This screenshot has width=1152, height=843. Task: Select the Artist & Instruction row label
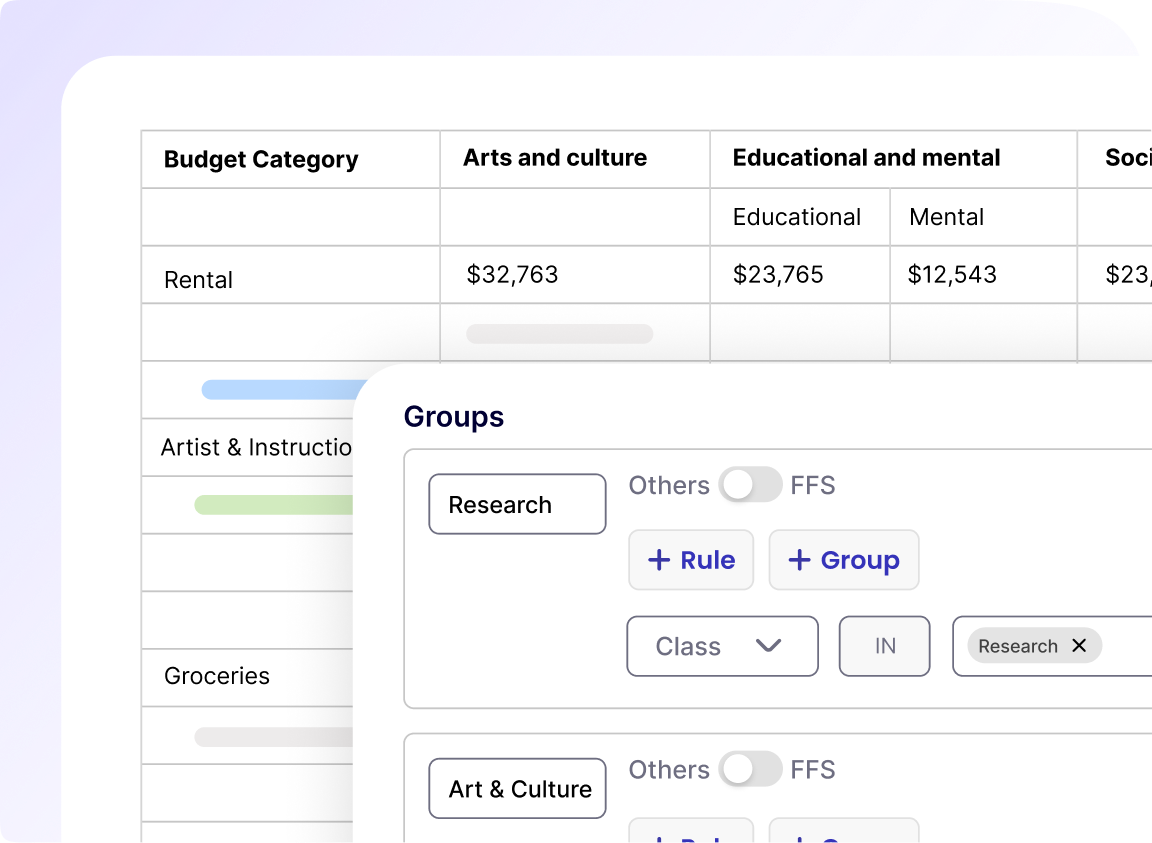[256, 447]
